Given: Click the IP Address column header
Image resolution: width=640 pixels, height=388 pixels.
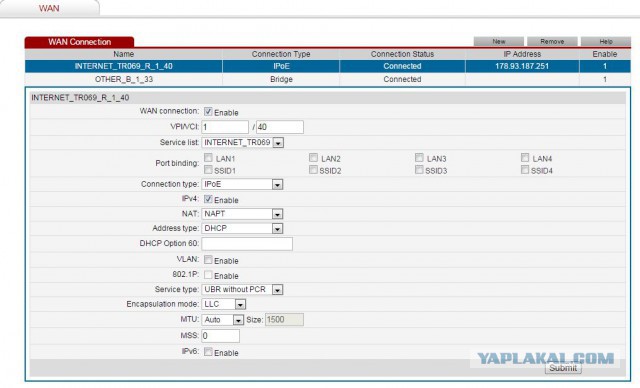Looking at the screenshot, I should pos(522,54).
